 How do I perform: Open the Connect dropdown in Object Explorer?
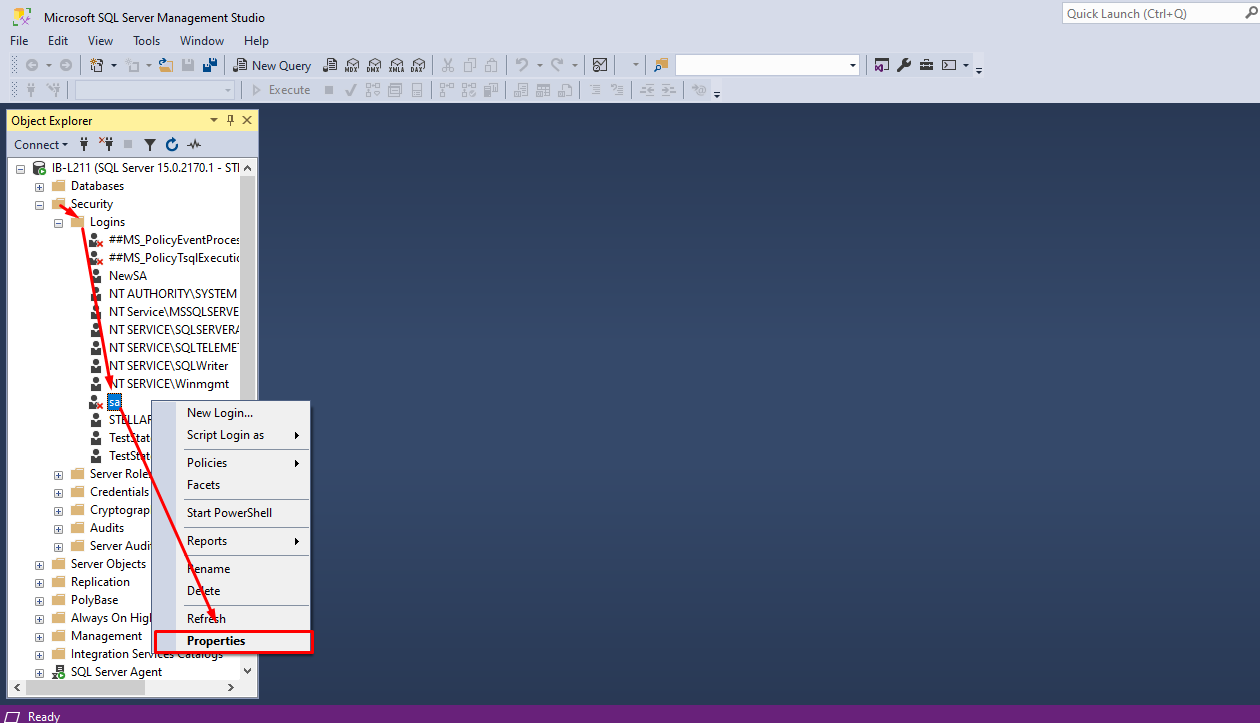(x=41, y=145)
